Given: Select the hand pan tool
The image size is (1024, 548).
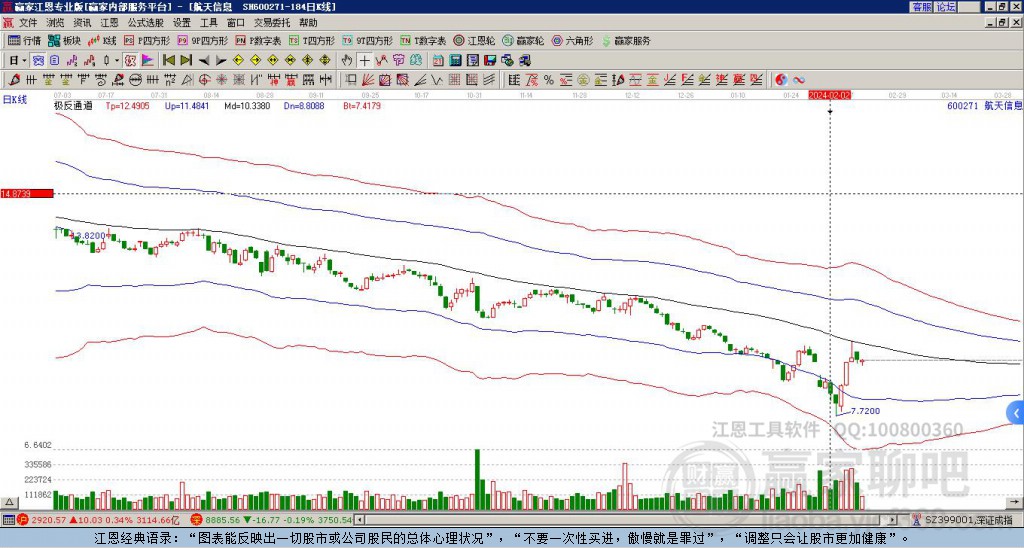Looking at the screenshot, I should [347, 61].
